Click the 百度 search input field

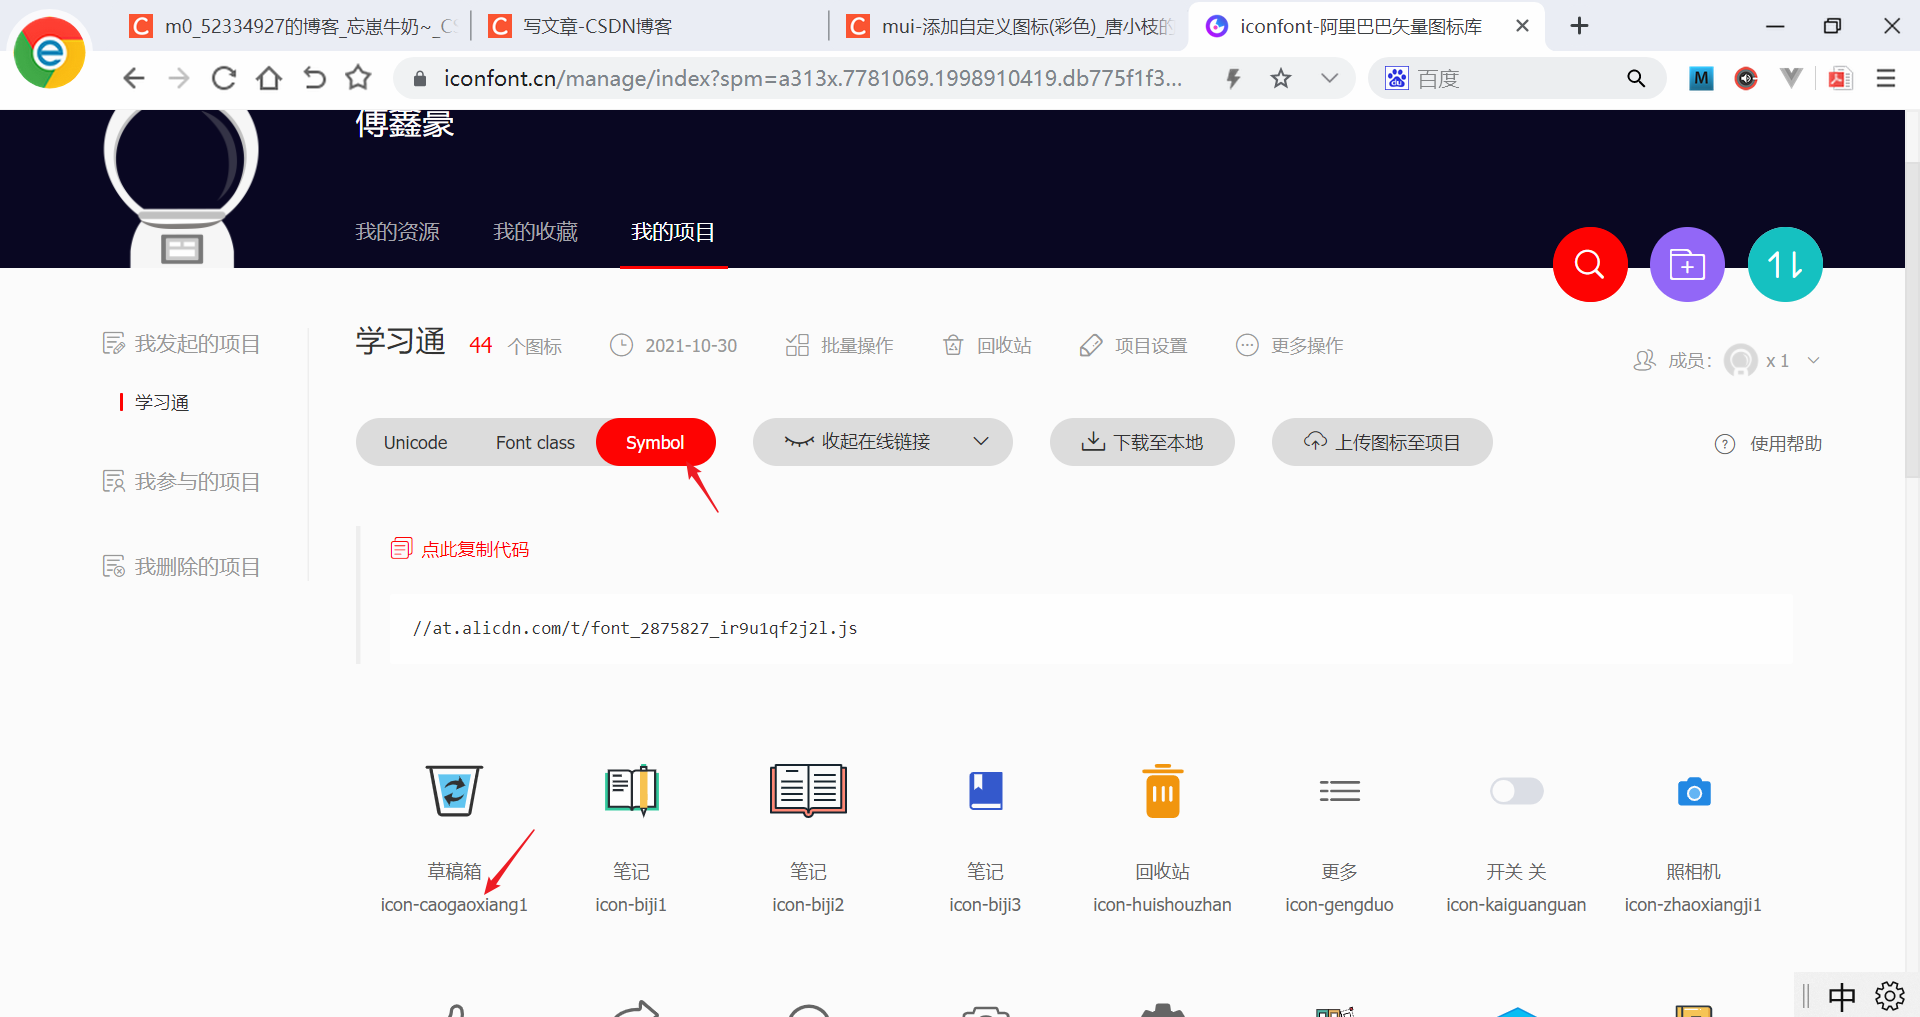[x=1515, y=78]
